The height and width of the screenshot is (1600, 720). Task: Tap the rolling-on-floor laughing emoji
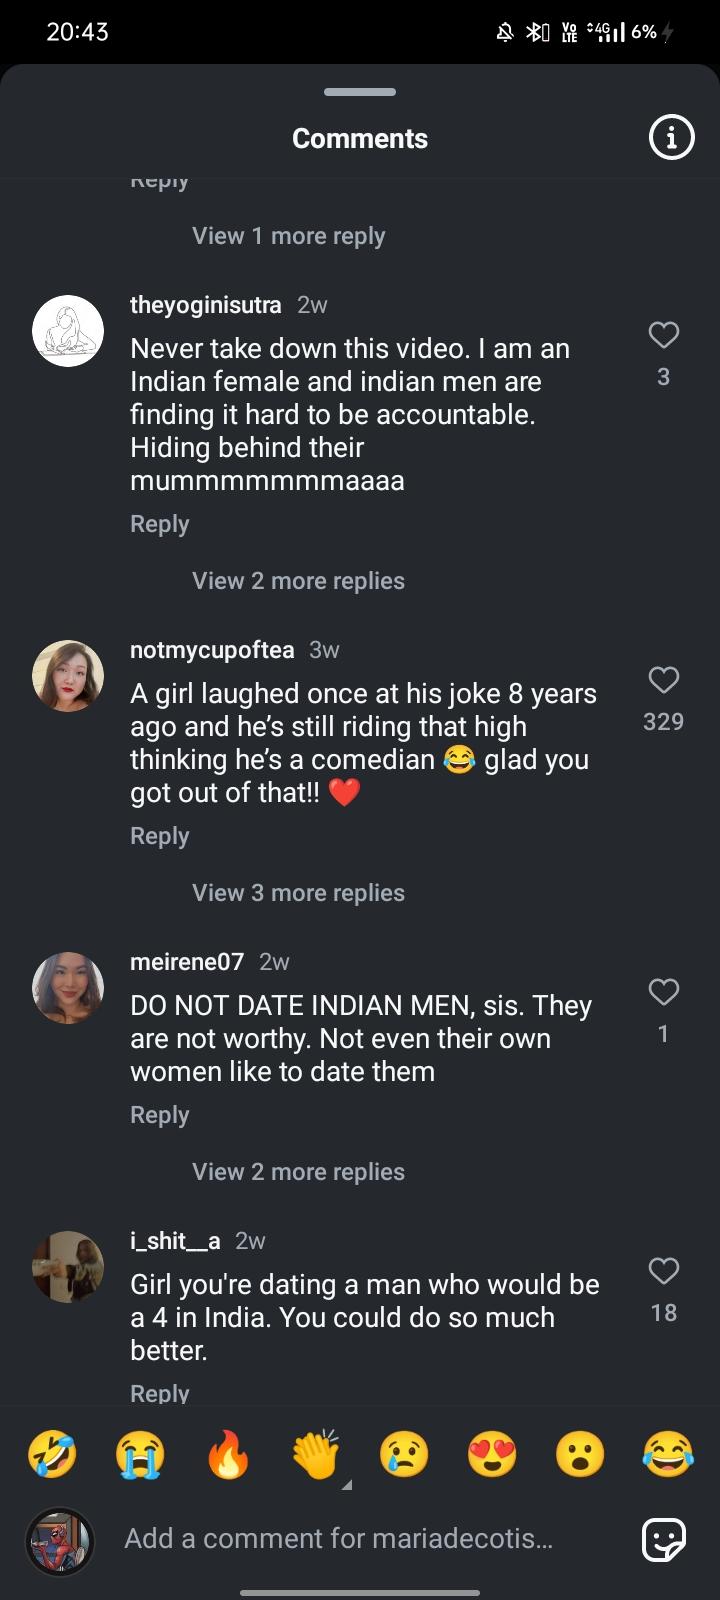[52, 1455]
